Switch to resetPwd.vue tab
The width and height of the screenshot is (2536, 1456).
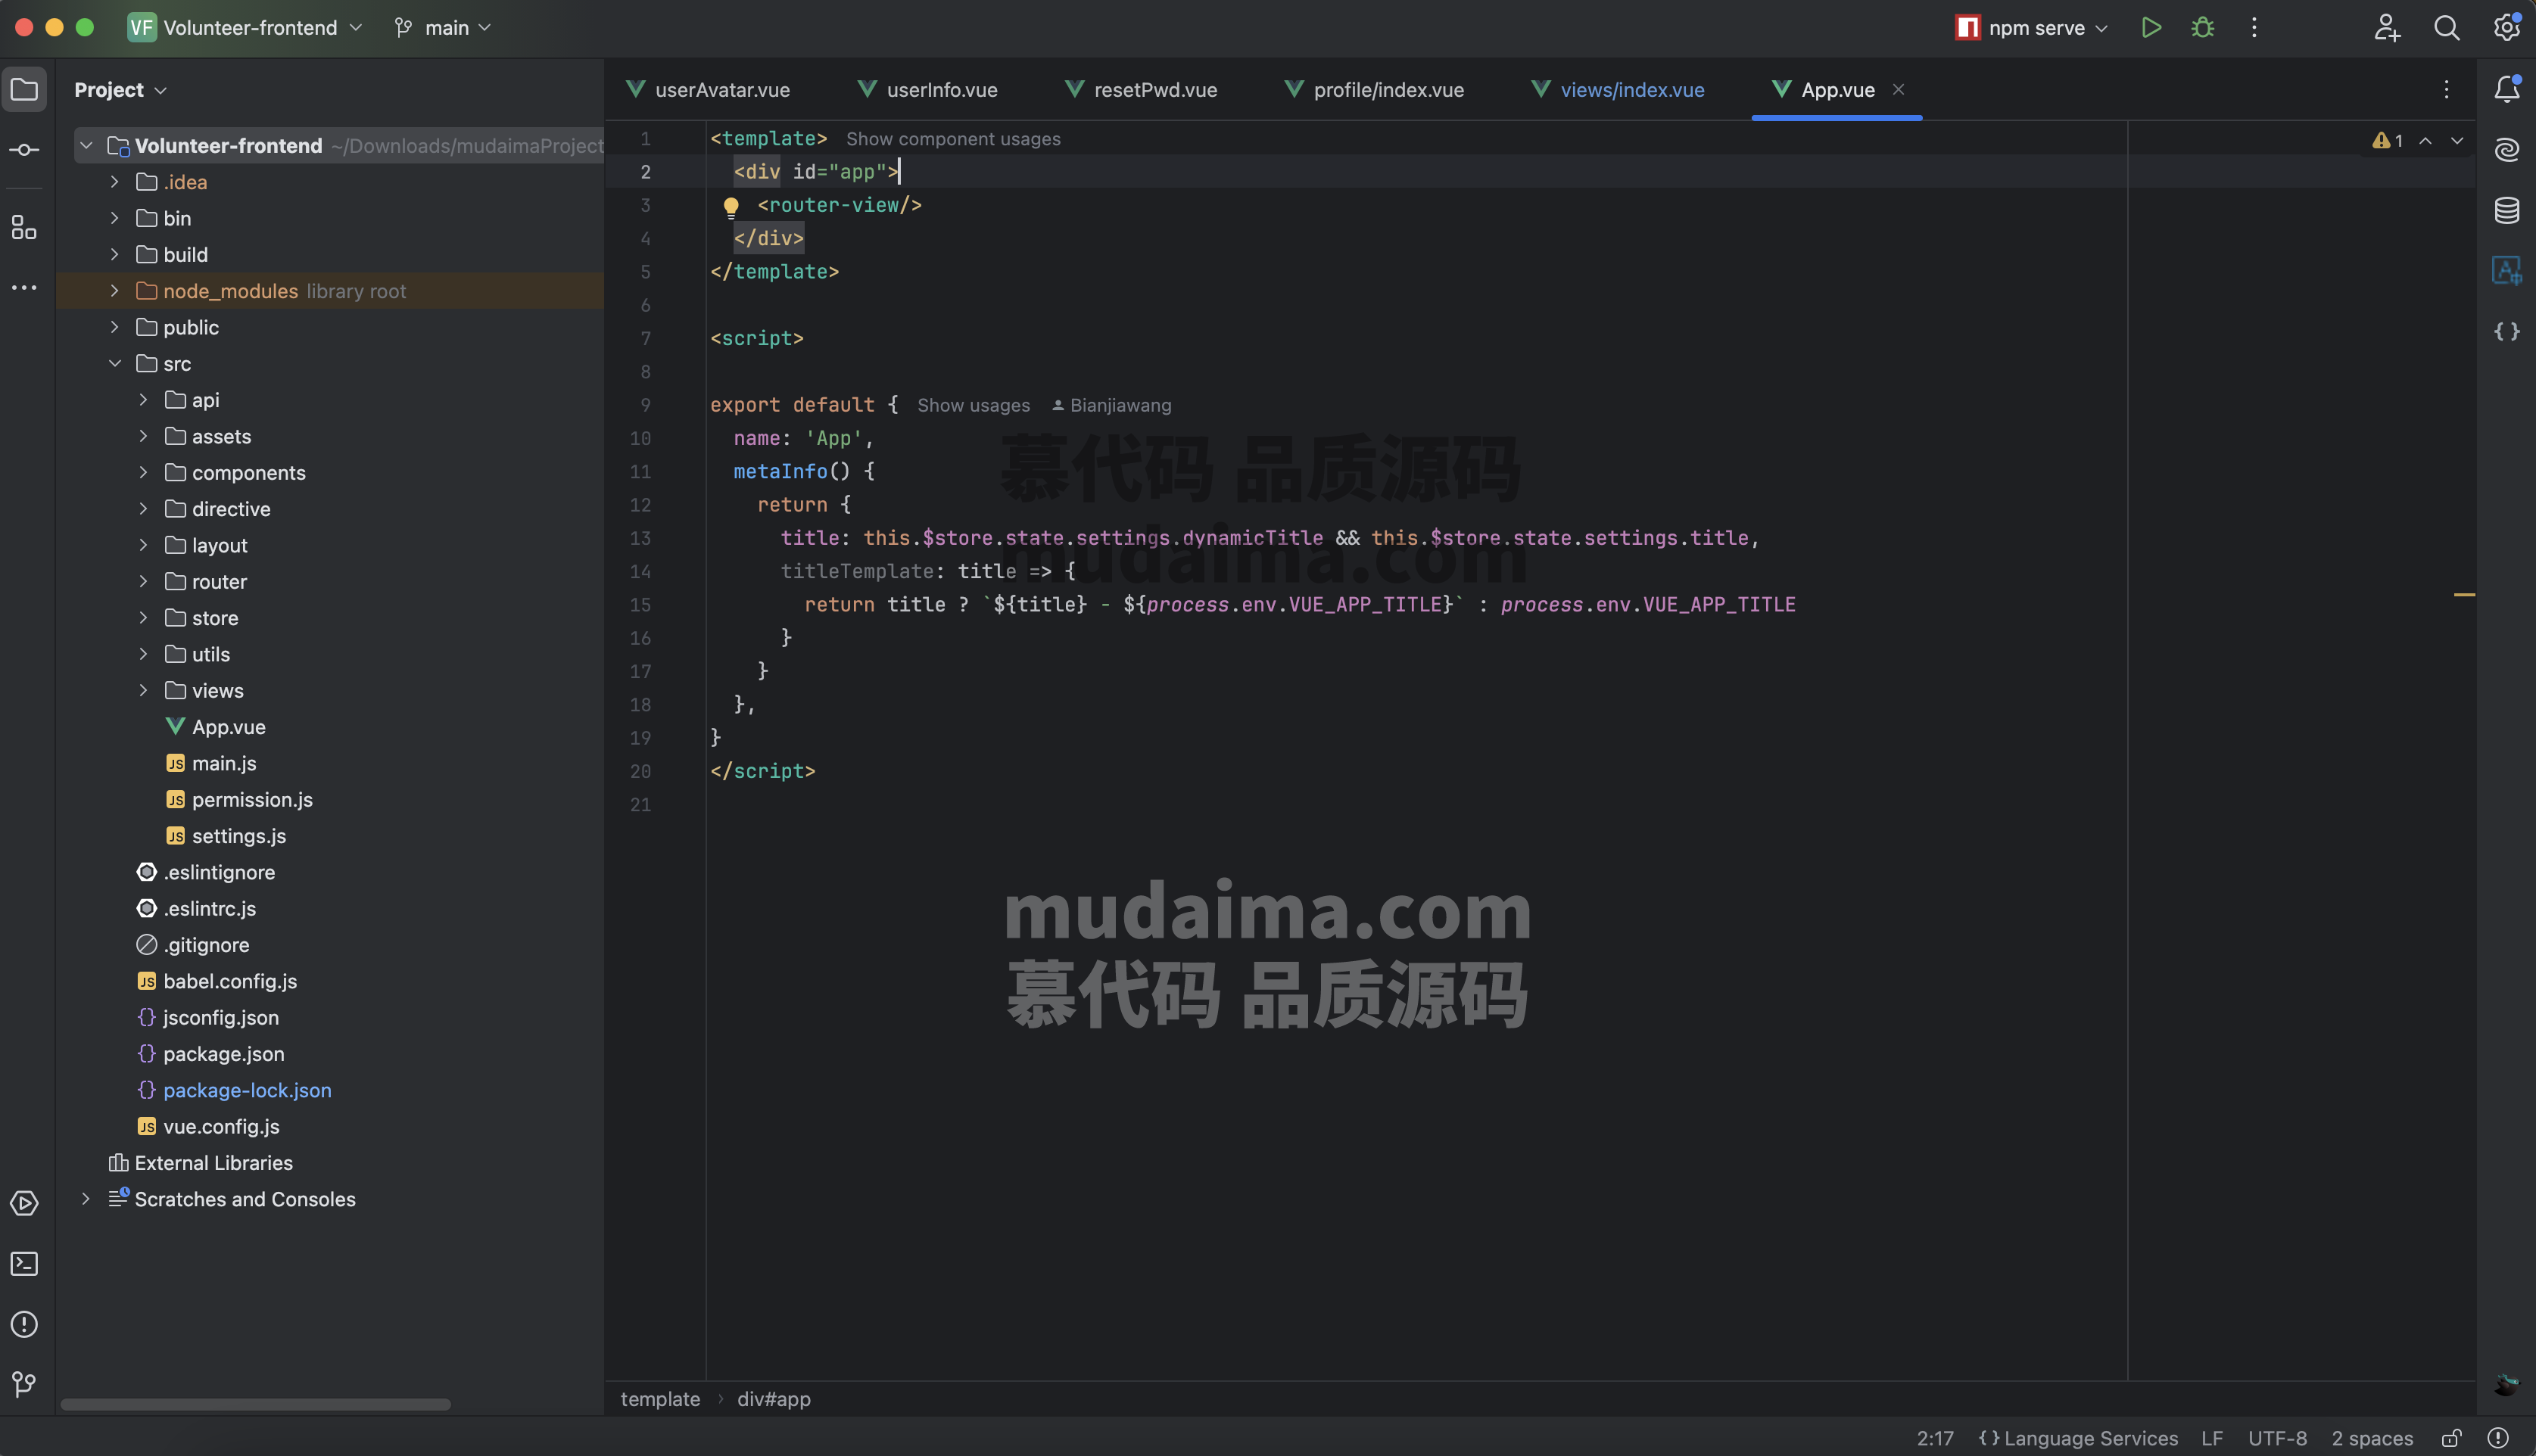[1141, 90]
